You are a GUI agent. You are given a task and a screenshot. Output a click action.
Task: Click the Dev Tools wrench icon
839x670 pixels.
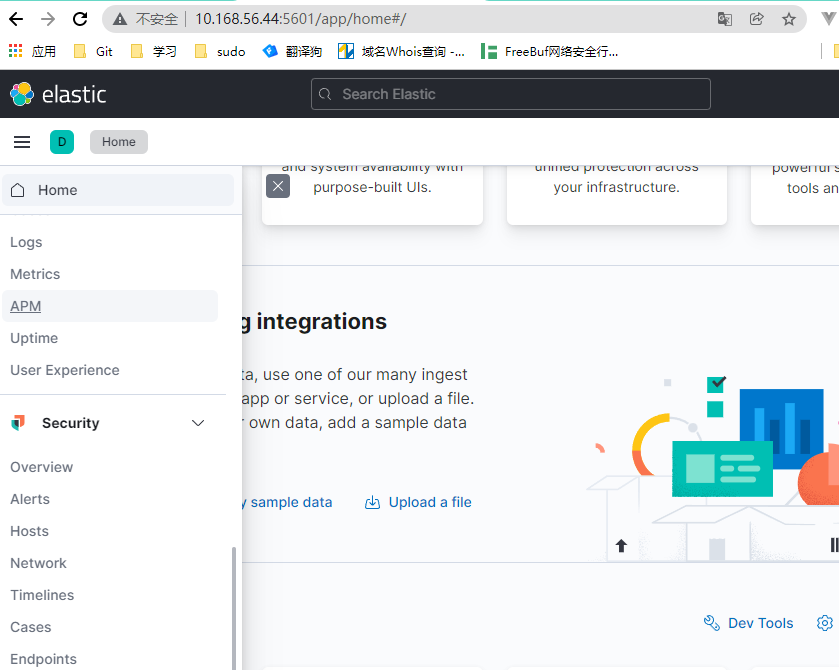[712, 623]
